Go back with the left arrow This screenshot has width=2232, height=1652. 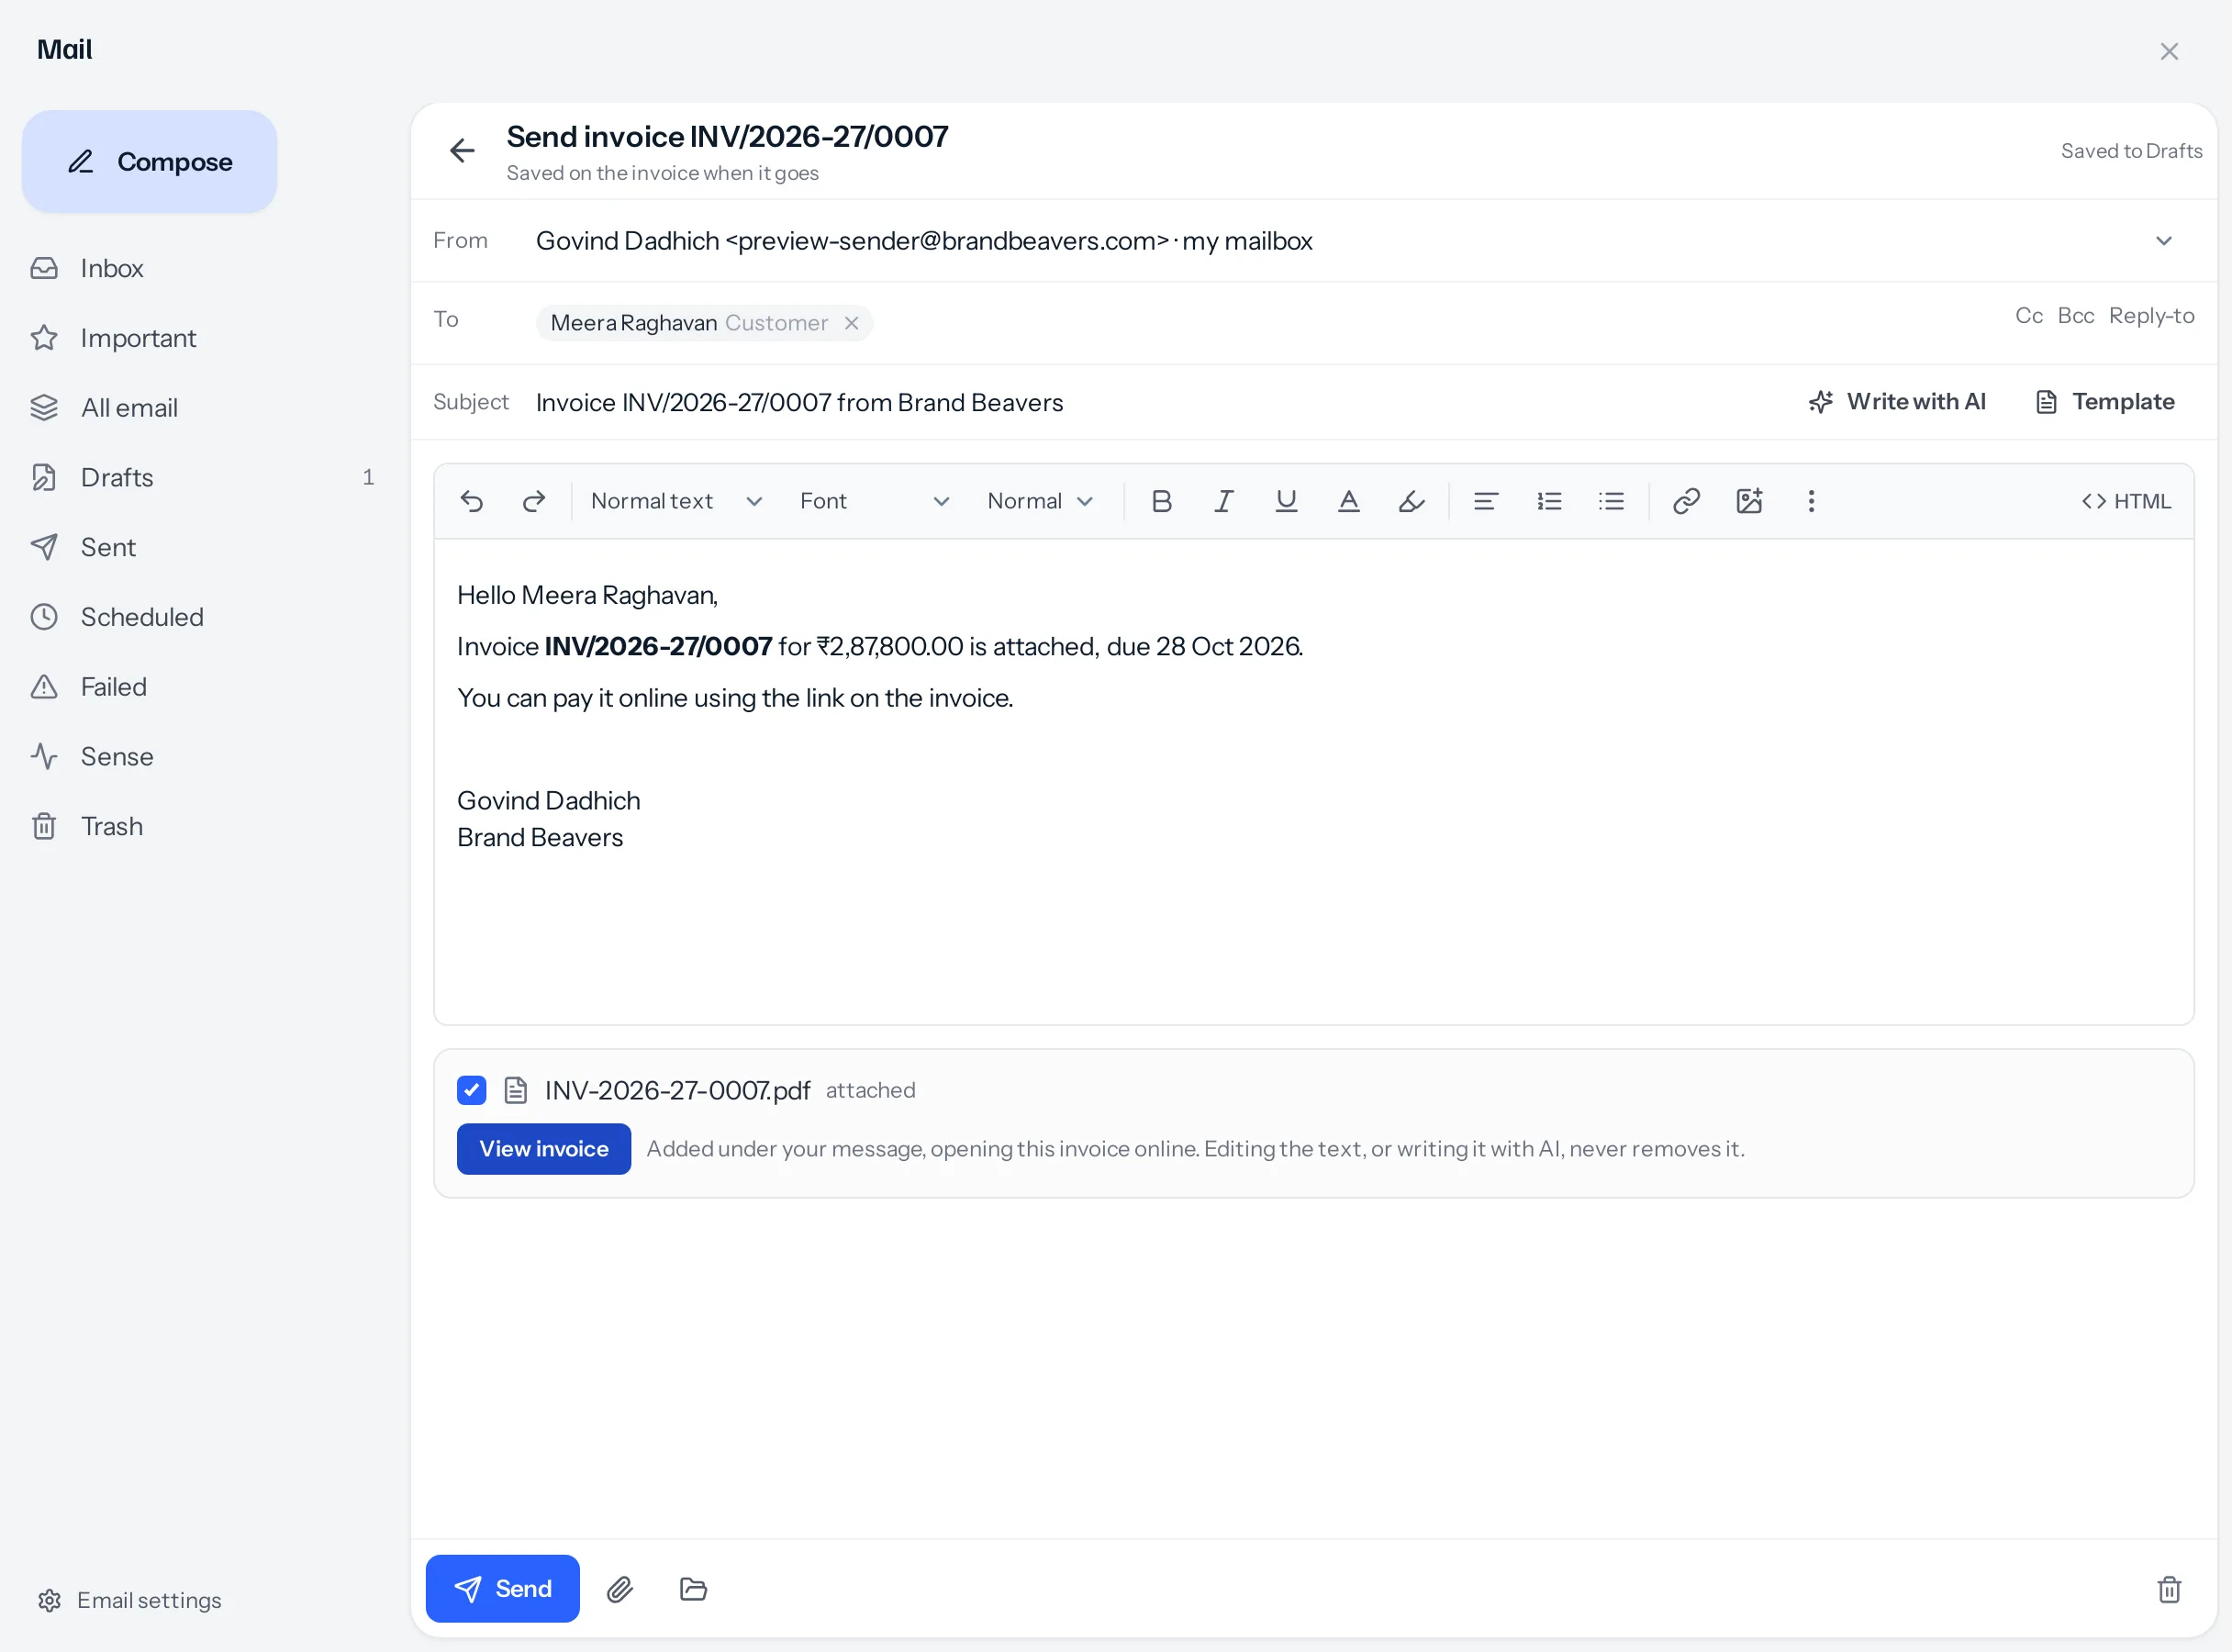click(462, 151)
